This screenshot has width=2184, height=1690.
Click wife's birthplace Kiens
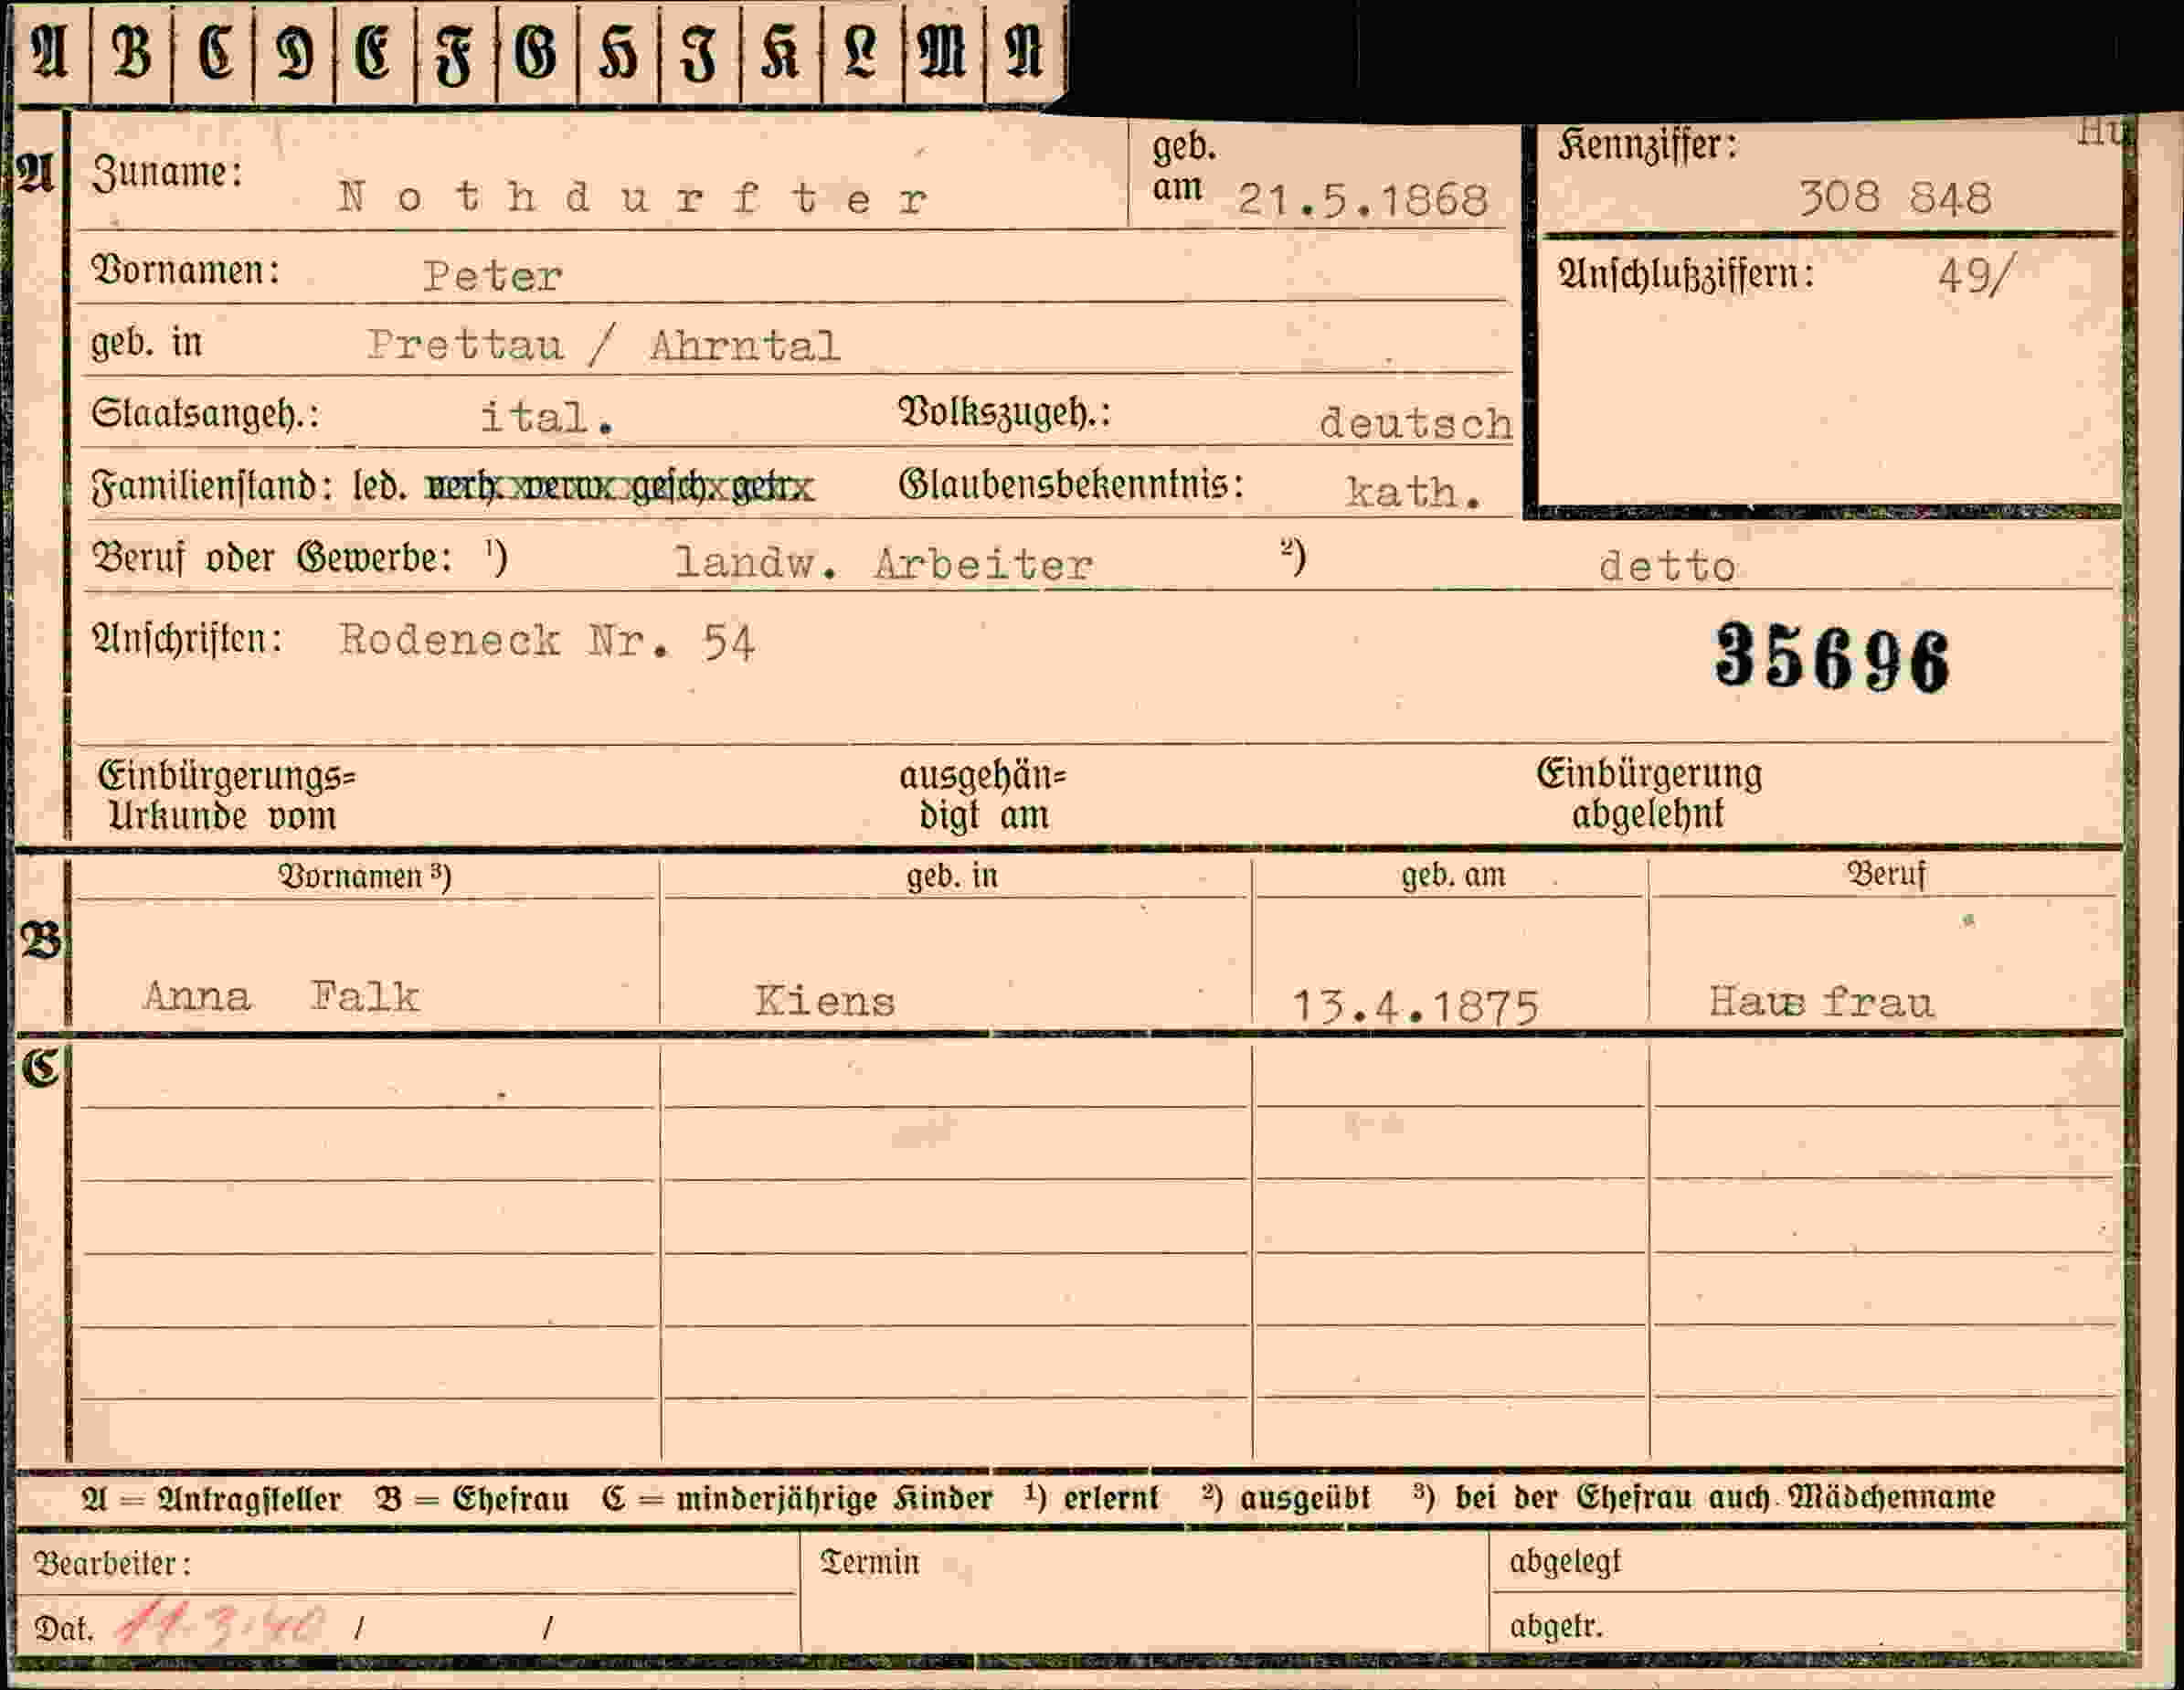click(x=825, y=1001)
